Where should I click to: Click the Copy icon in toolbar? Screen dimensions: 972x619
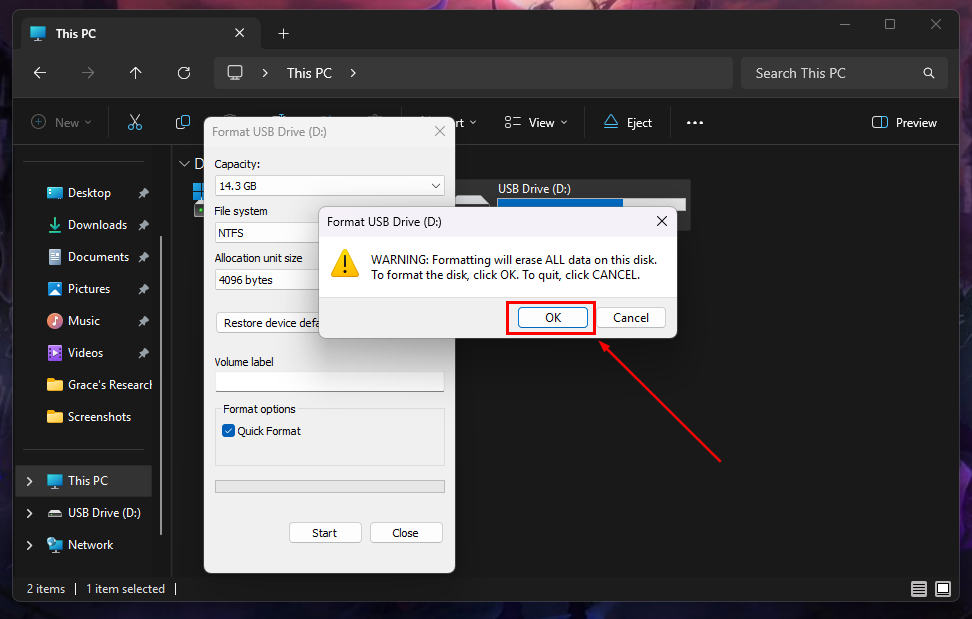click(x=183, y=122)
